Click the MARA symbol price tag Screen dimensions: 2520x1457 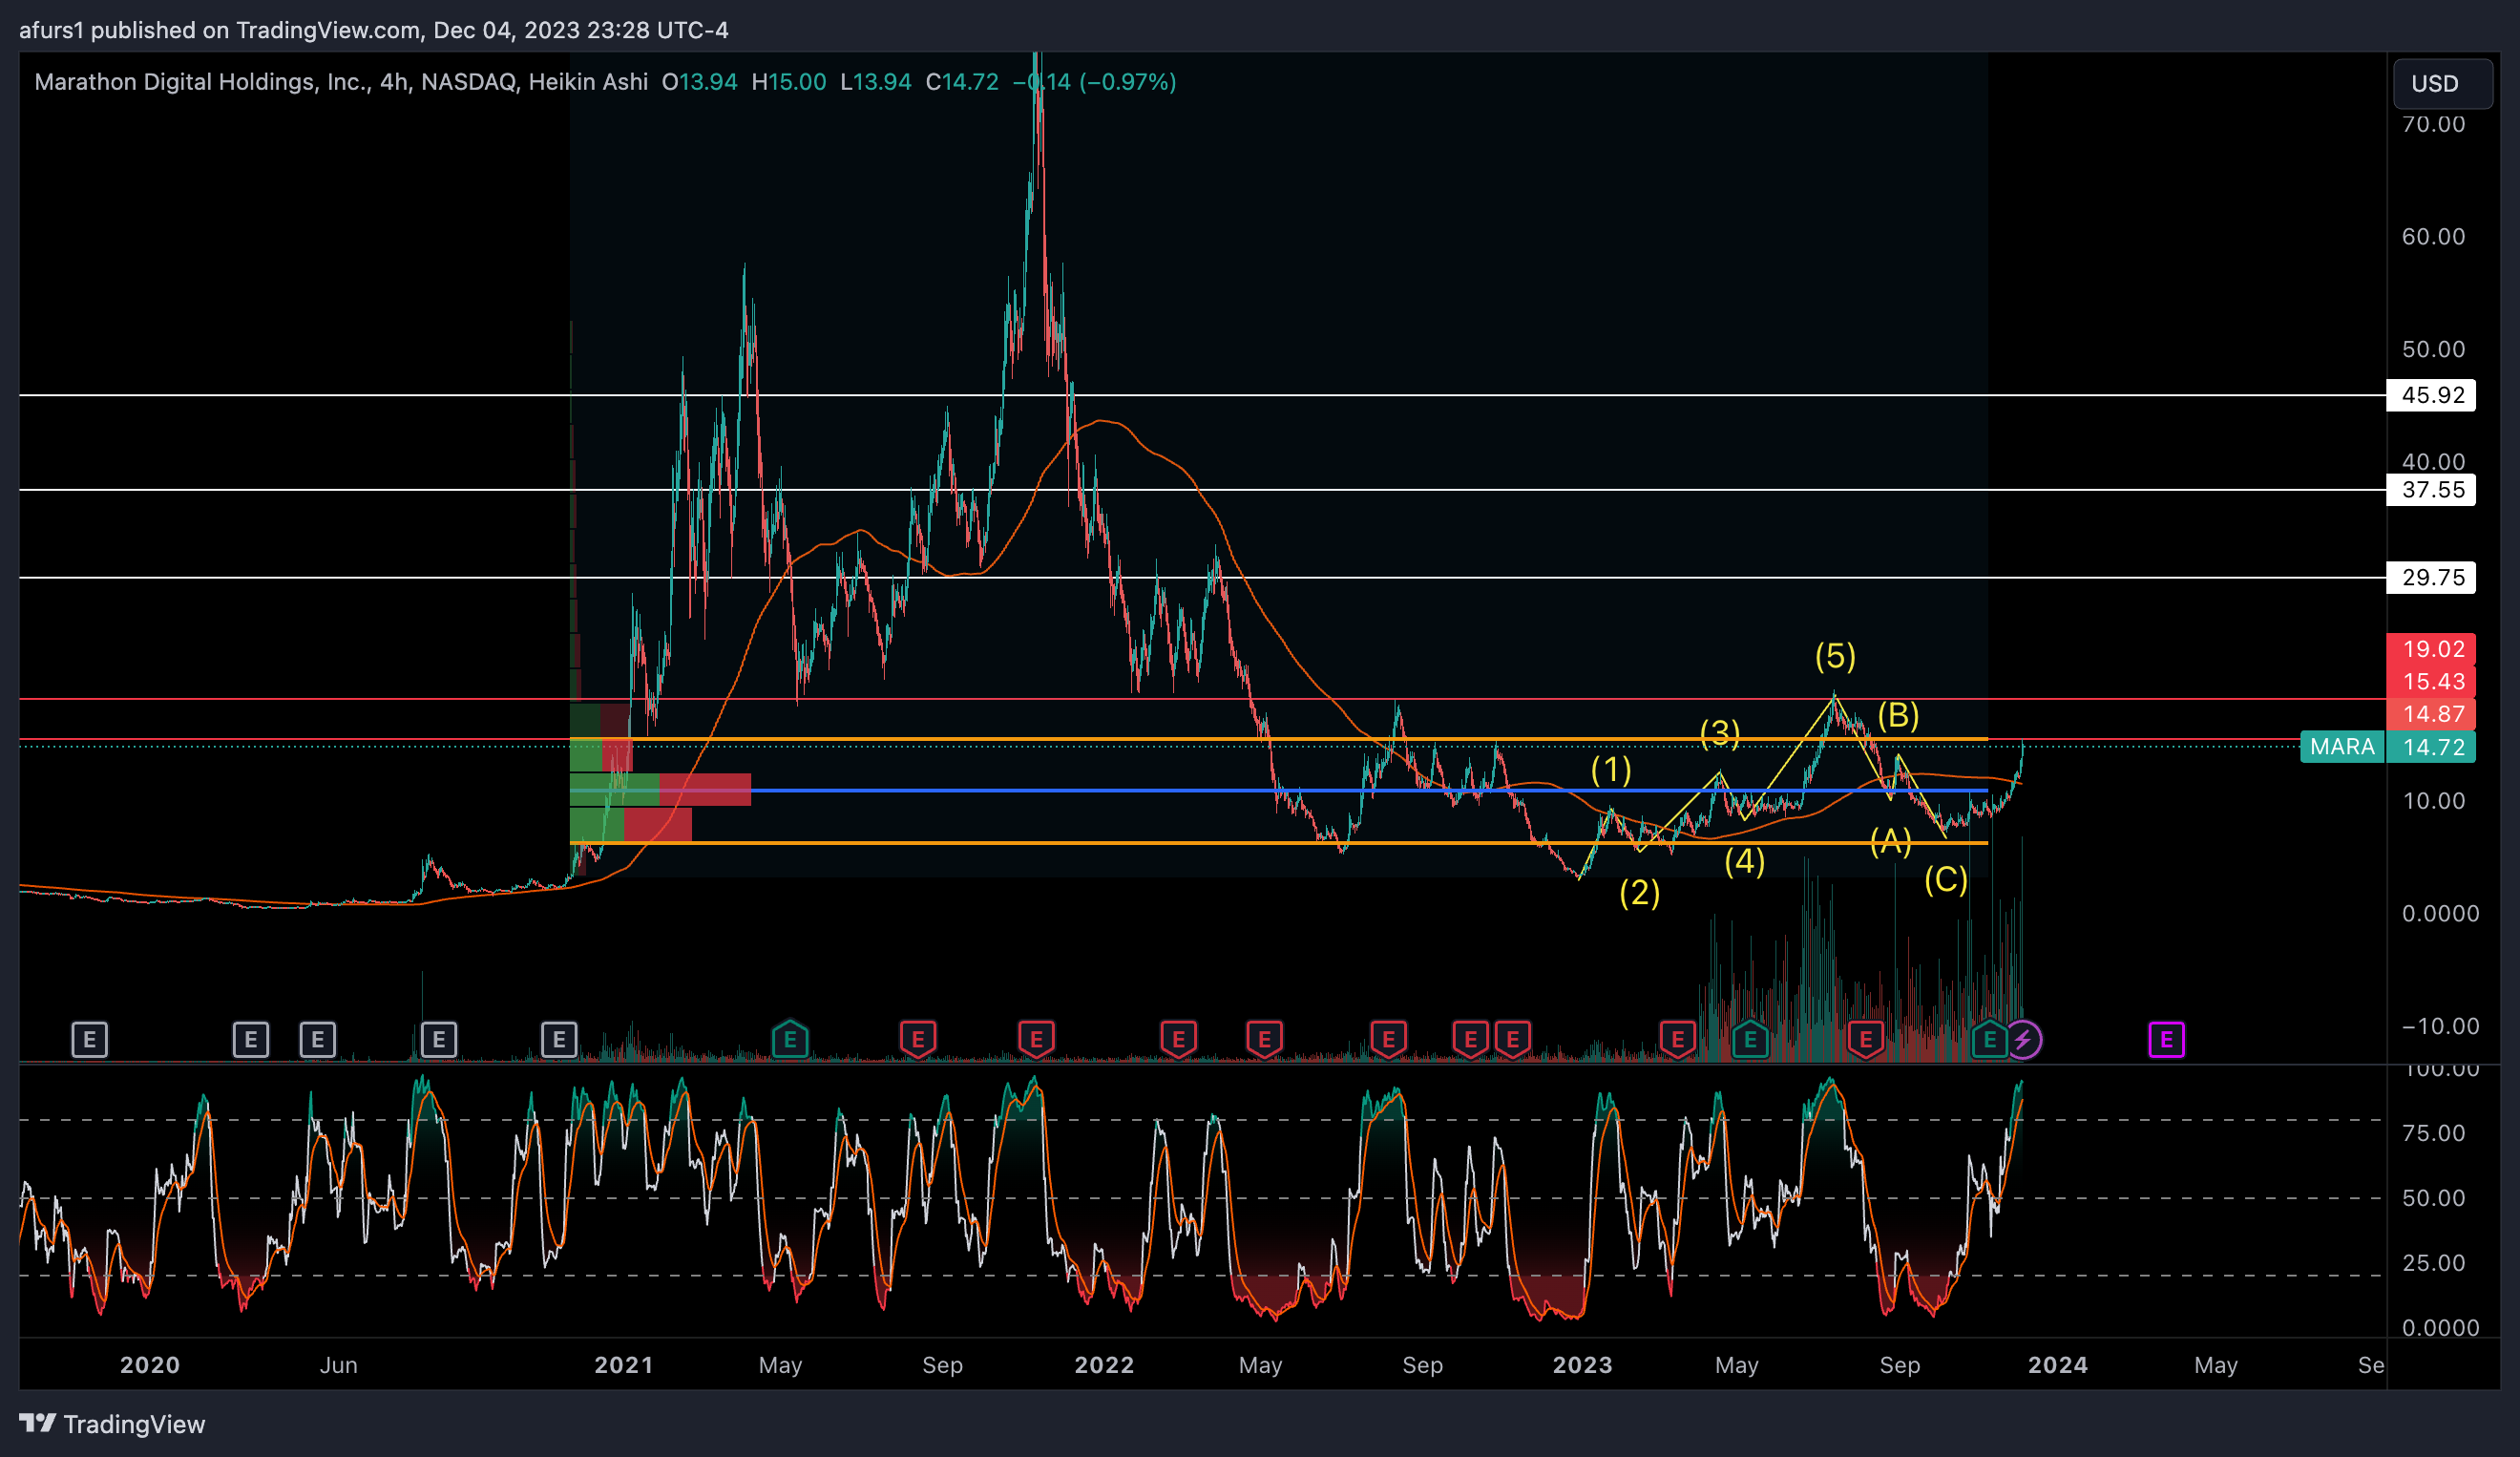pos(2342,747)
